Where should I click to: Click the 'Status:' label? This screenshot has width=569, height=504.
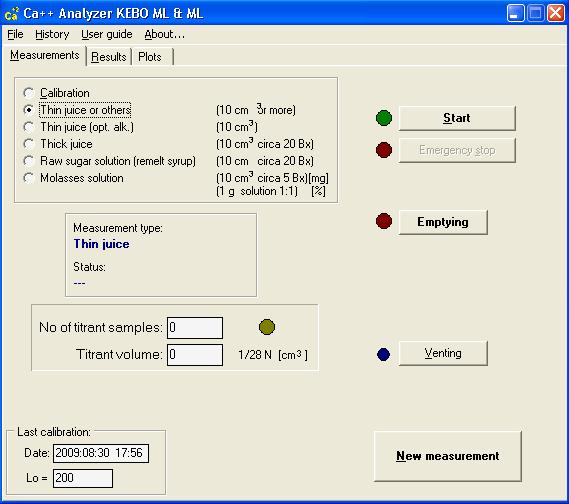(89, 267)
